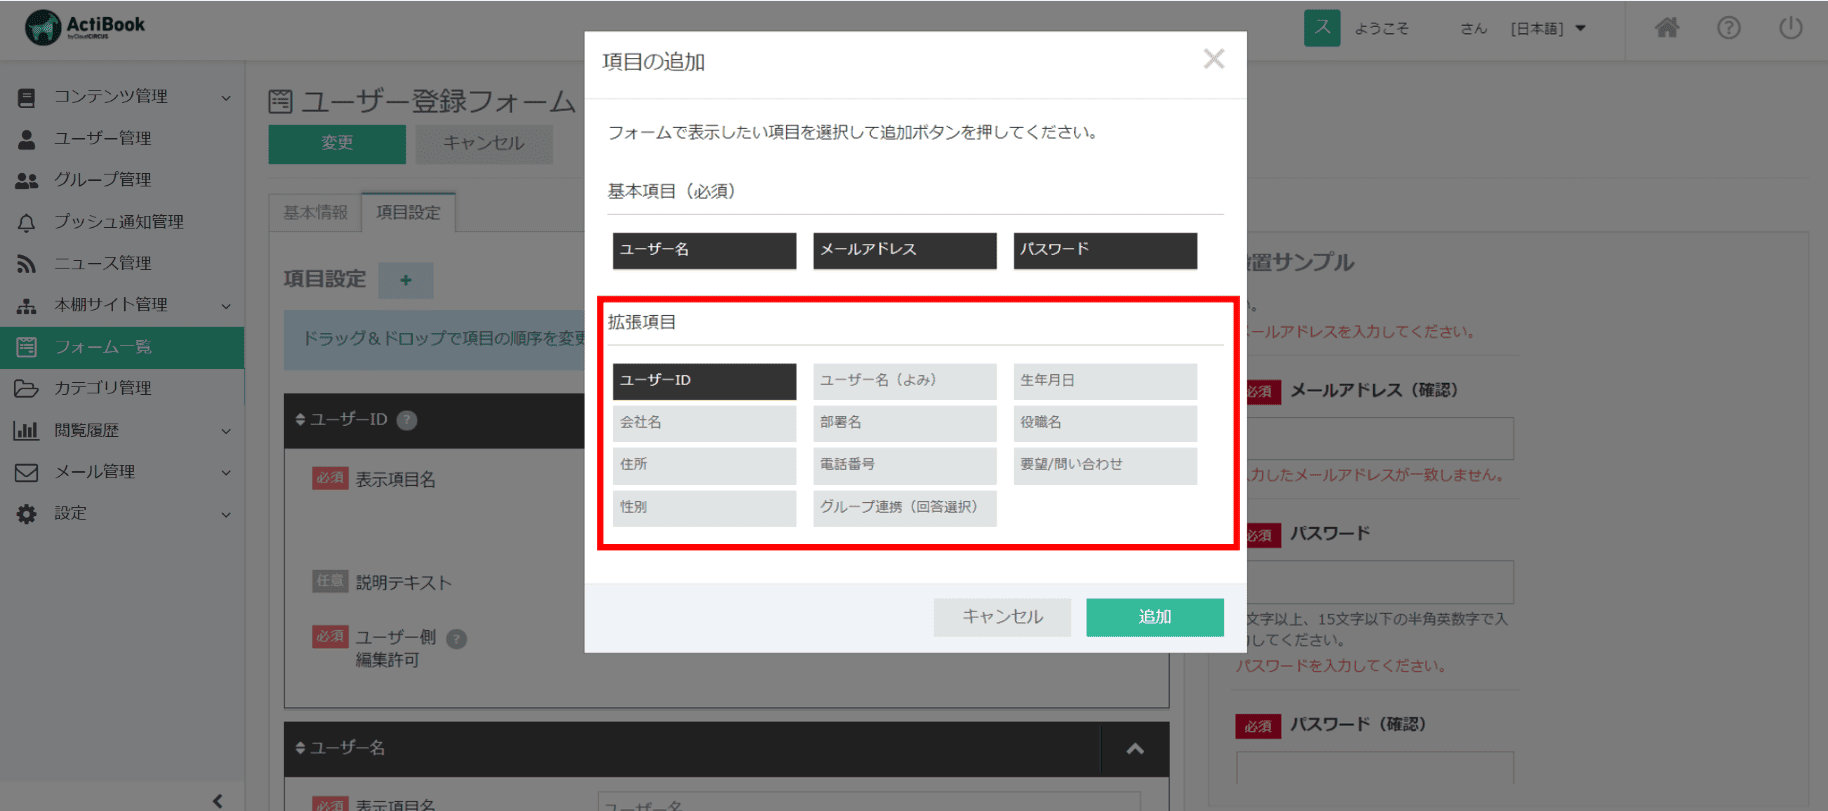Click the power logout icon
This screenshot has height=811, width=1828.
click(x=1790, y=28)
